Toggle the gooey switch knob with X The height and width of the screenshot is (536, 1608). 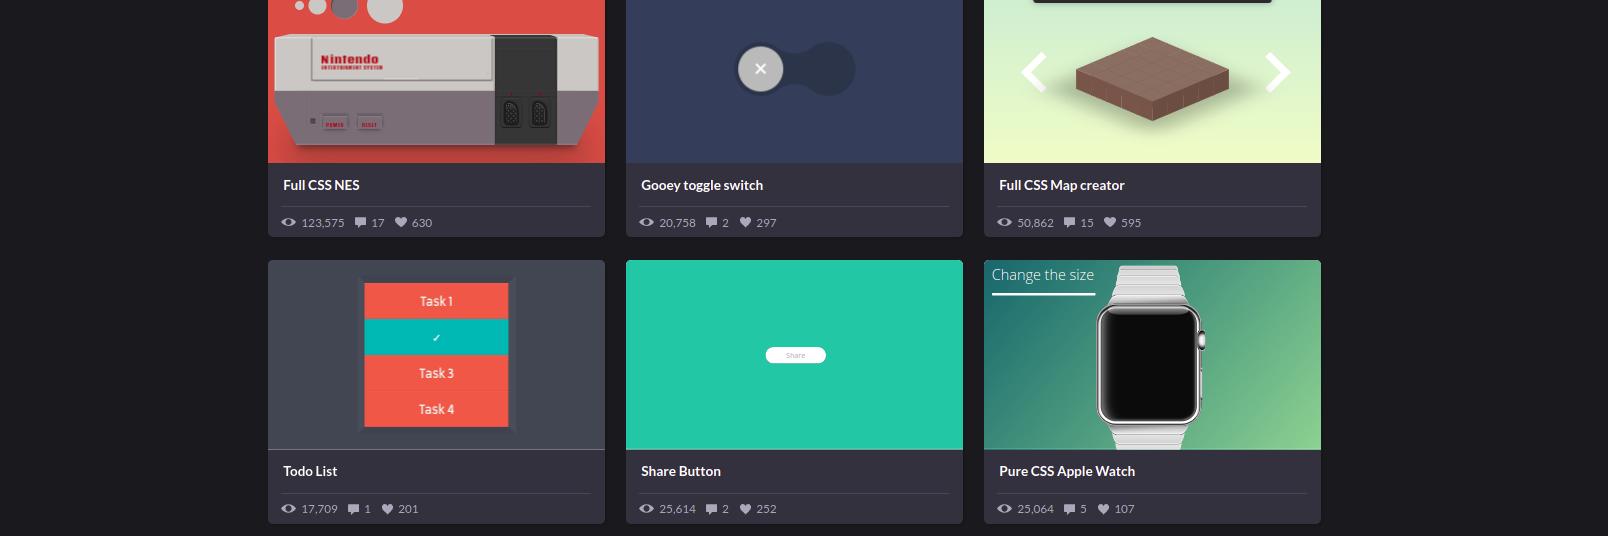pos(760,69)
